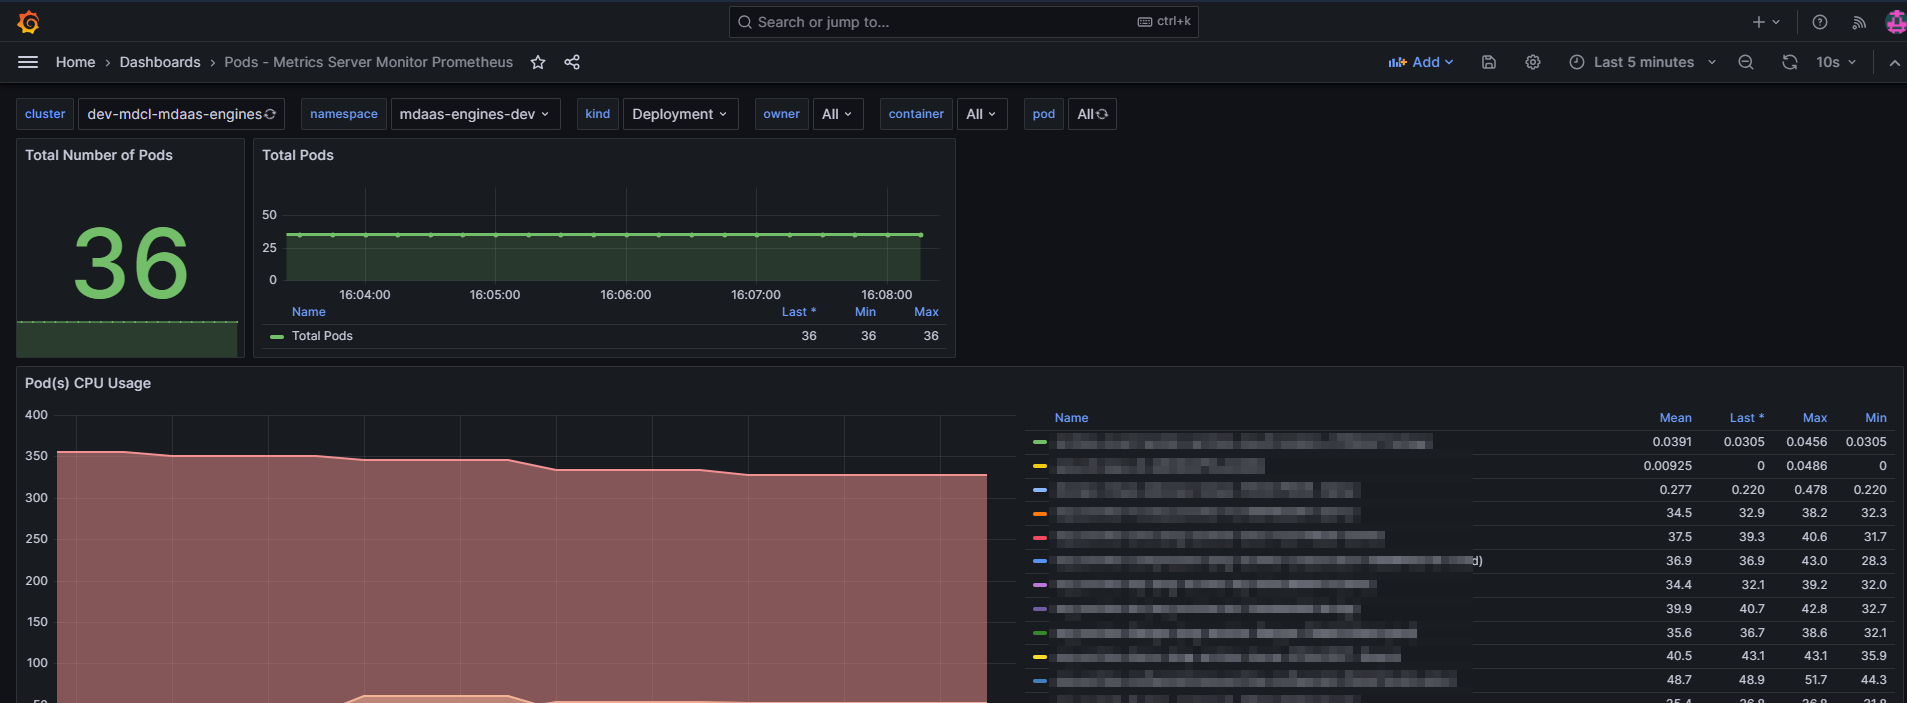Viewport: 1907px width, 703px height.
Task: Open the kind Deployment dropdown
Action: click(x=680, y=114)
